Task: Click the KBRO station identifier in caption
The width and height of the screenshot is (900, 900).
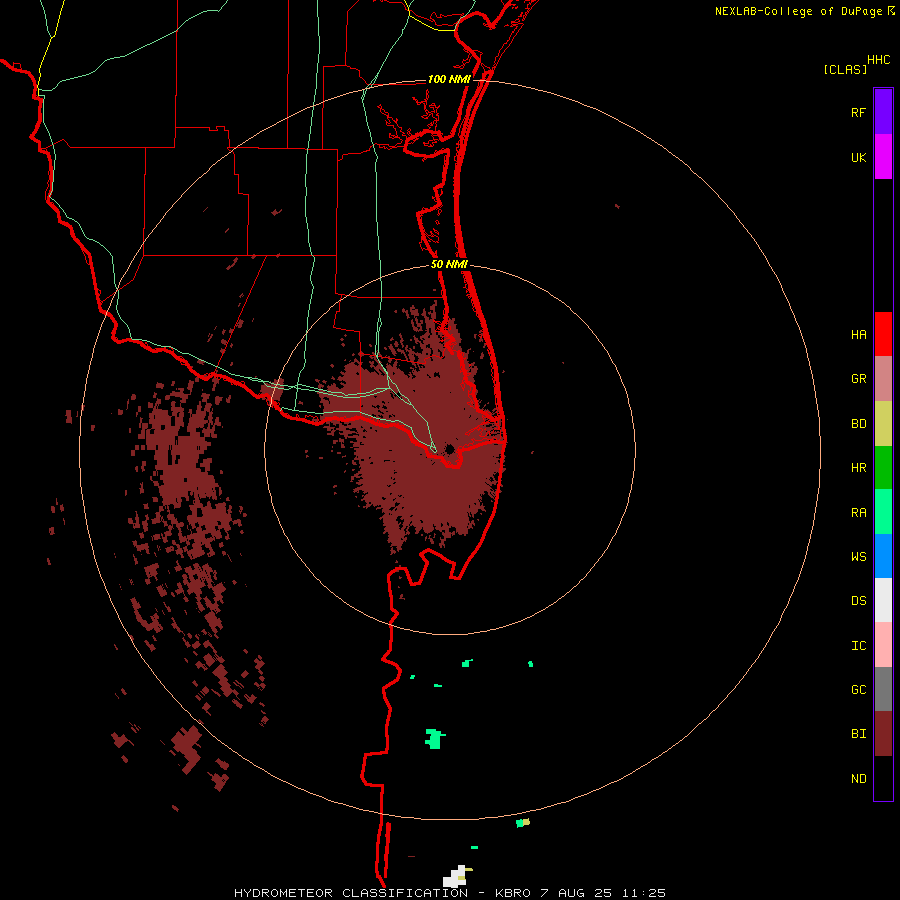Action: [513, 893]
